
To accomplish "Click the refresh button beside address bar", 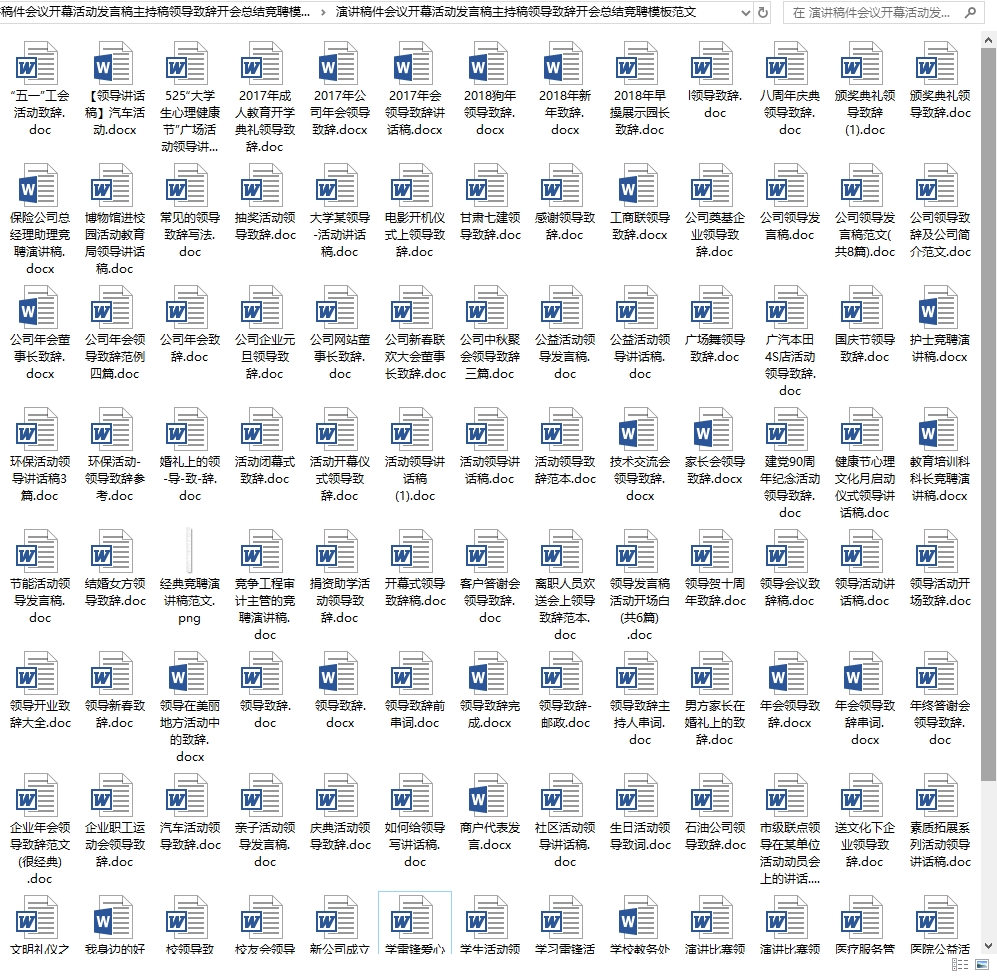I will click(764, 13).
